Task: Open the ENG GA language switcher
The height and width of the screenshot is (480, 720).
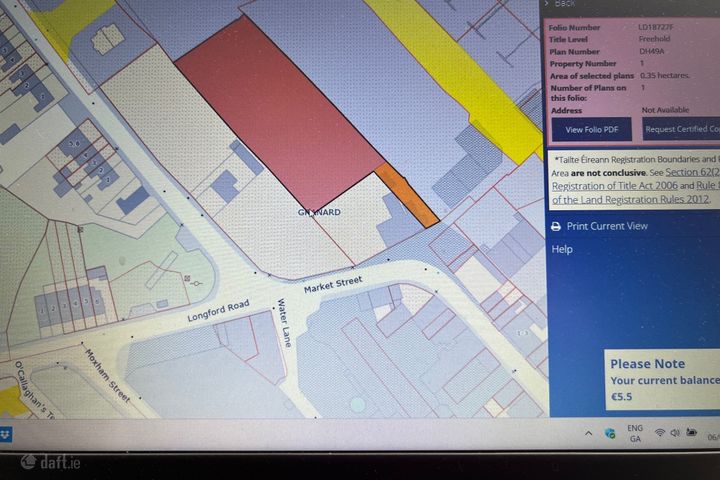Action: (x=635, y=433)
